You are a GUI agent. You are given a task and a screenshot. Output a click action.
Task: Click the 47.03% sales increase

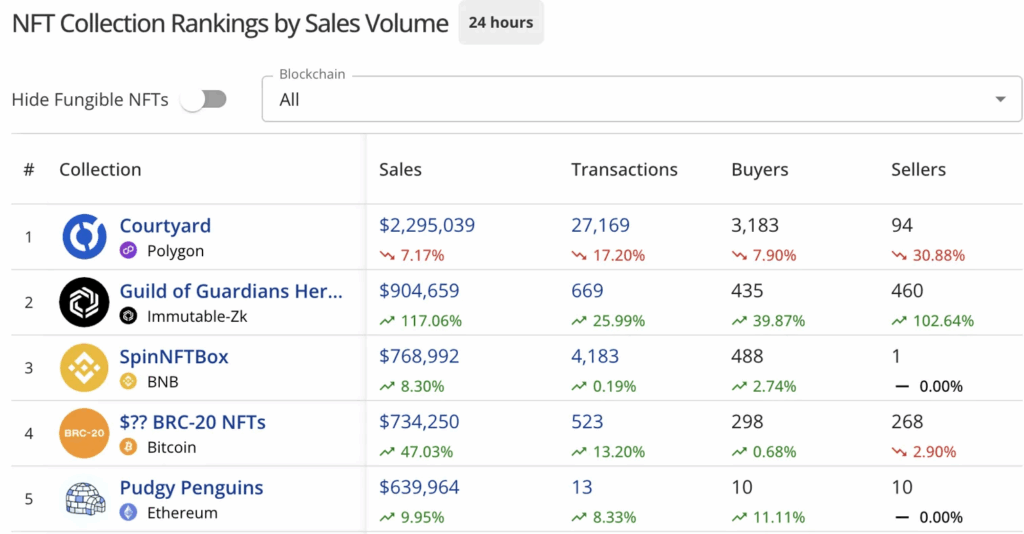[416, 452]
